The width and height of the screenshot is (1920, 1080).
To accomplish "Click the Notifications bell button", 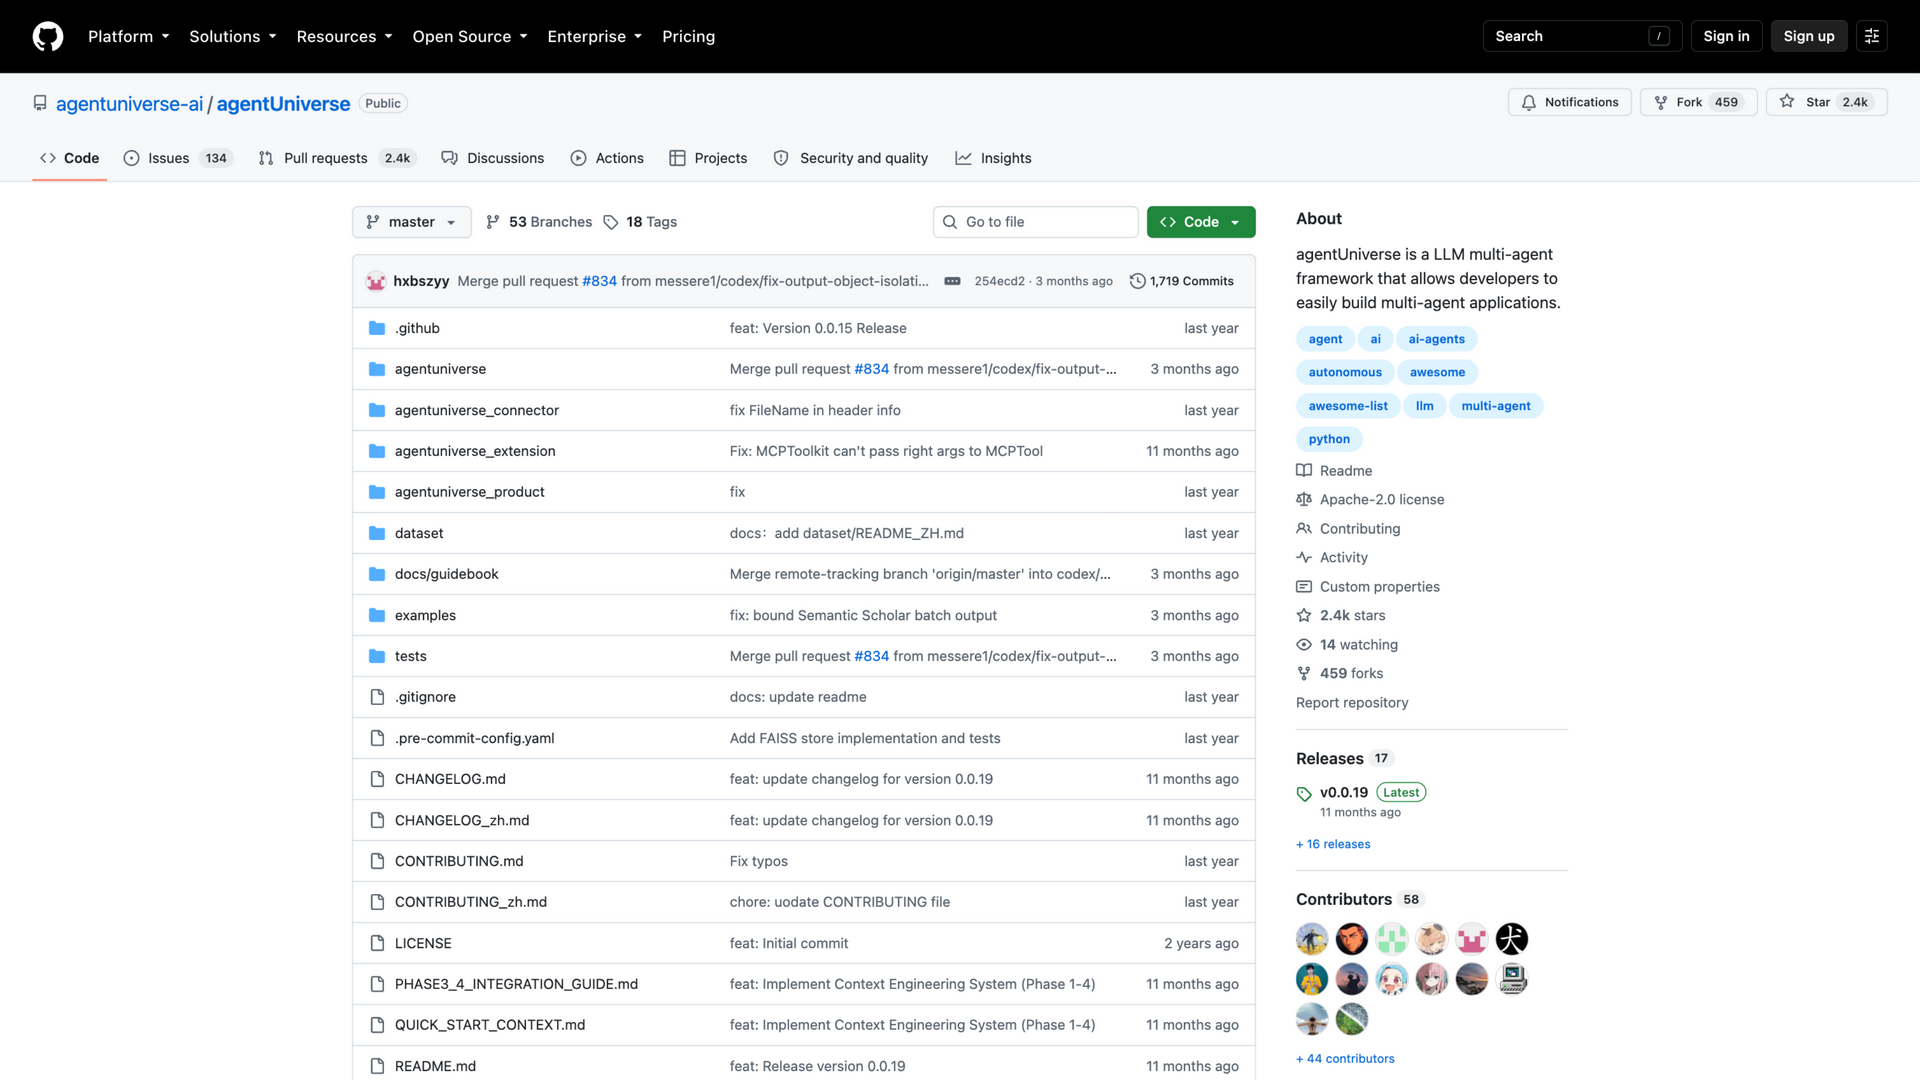I will 1569,102.
